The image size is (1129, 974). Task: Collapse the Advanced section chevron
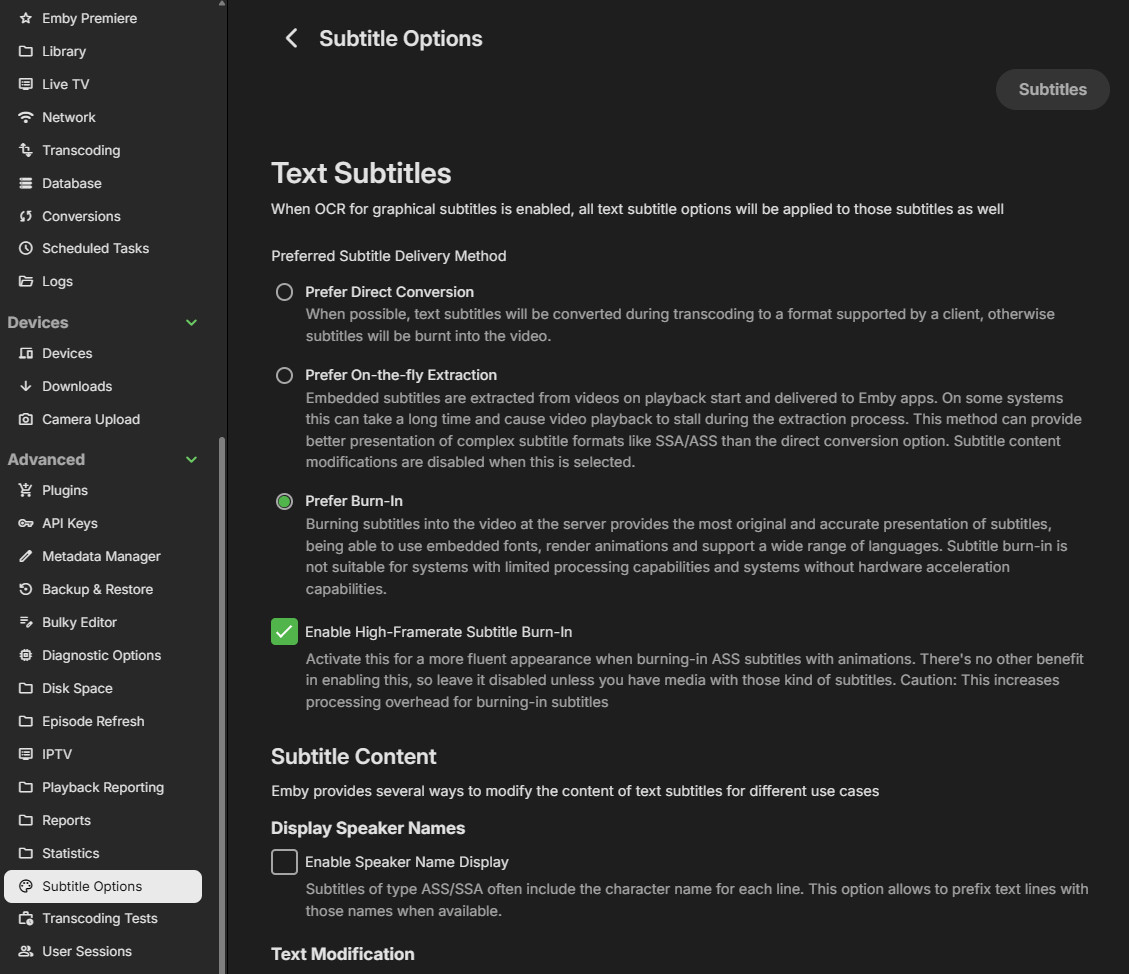(192, 459)
